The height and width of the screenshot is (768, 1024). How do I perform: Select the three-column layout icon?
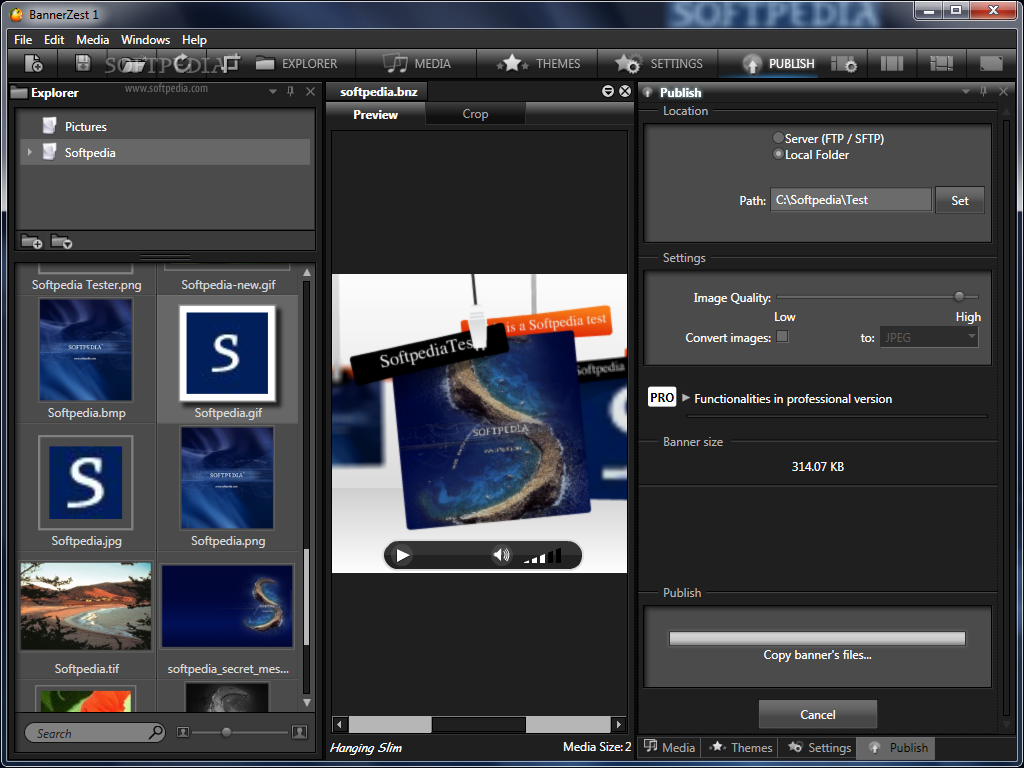click(x=891, y=64)
